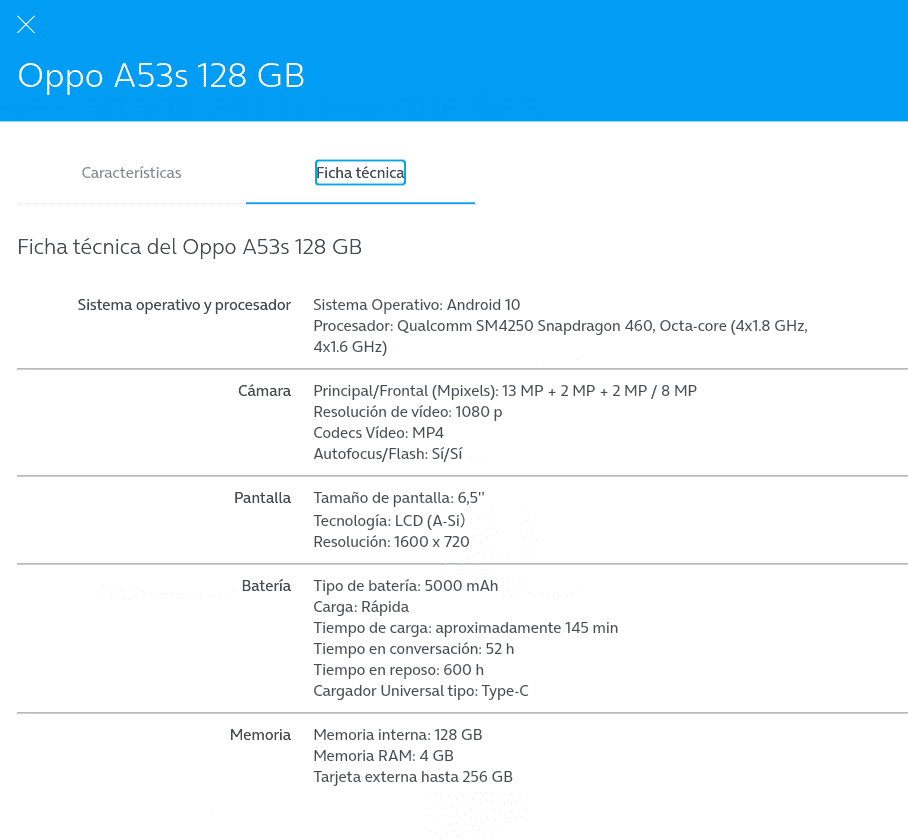Click the Qualcomm Snapdragon 460 processor line
Screen dimensions: 908x839
point(560,336)
